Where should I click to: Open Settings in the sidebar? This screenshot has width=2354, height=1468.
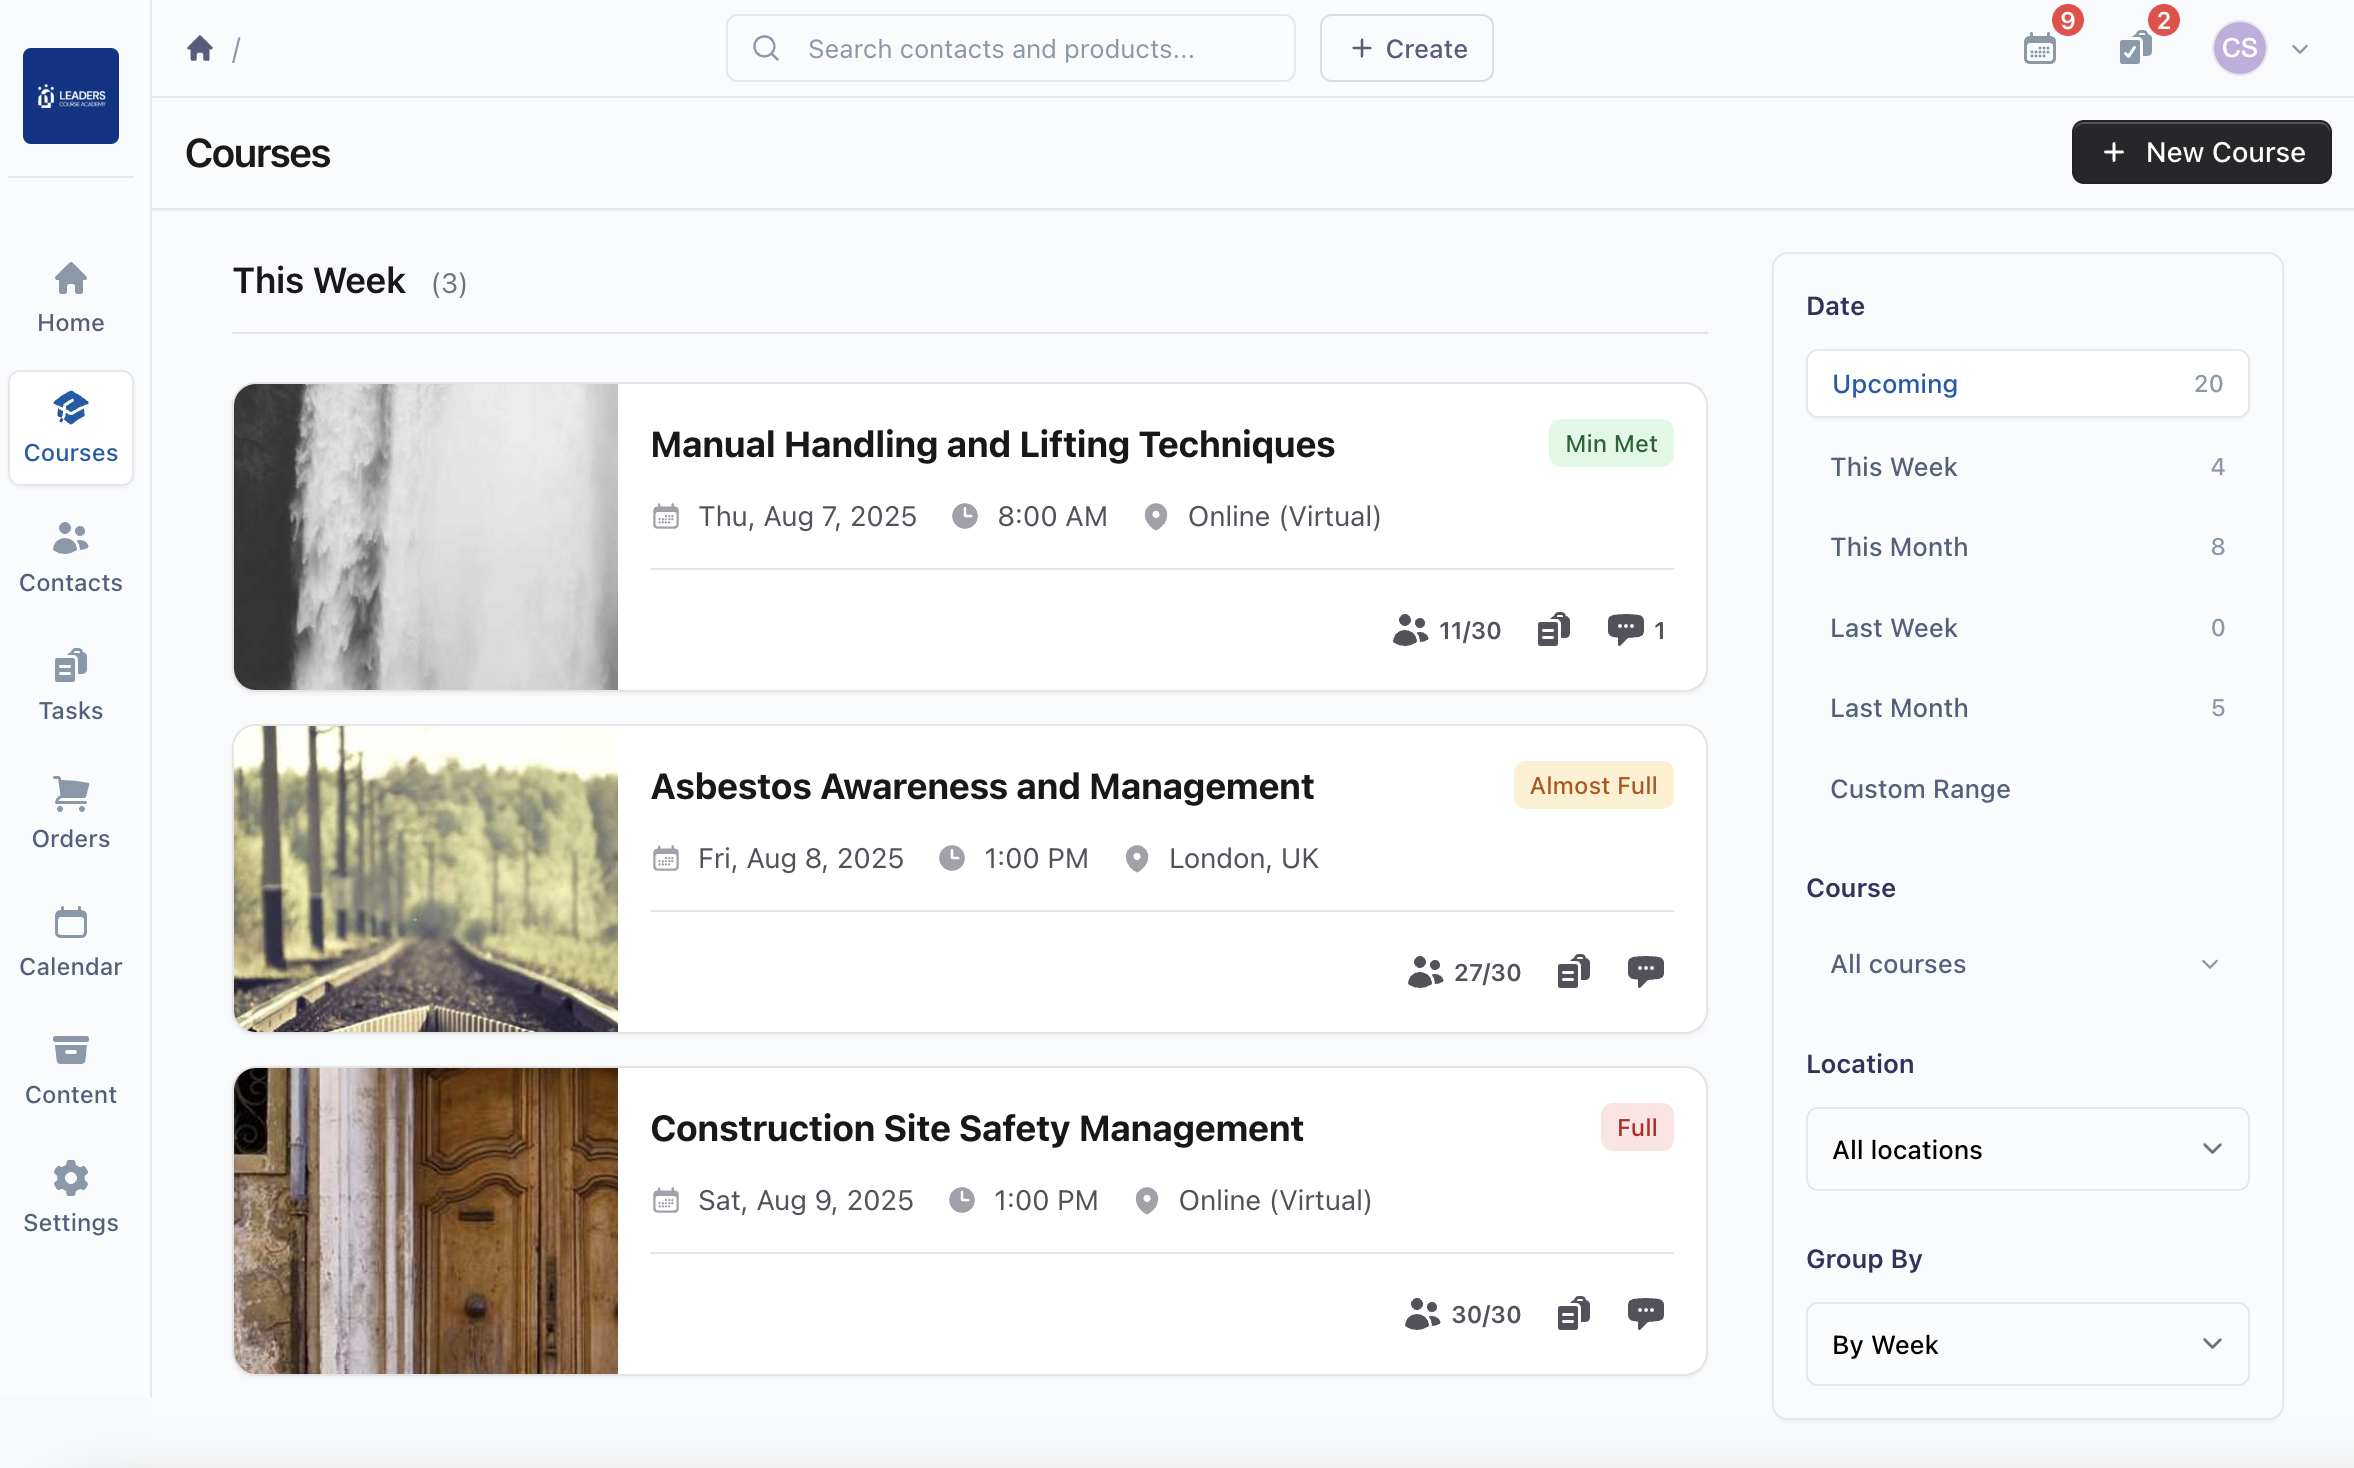[x=71, y=1198]
